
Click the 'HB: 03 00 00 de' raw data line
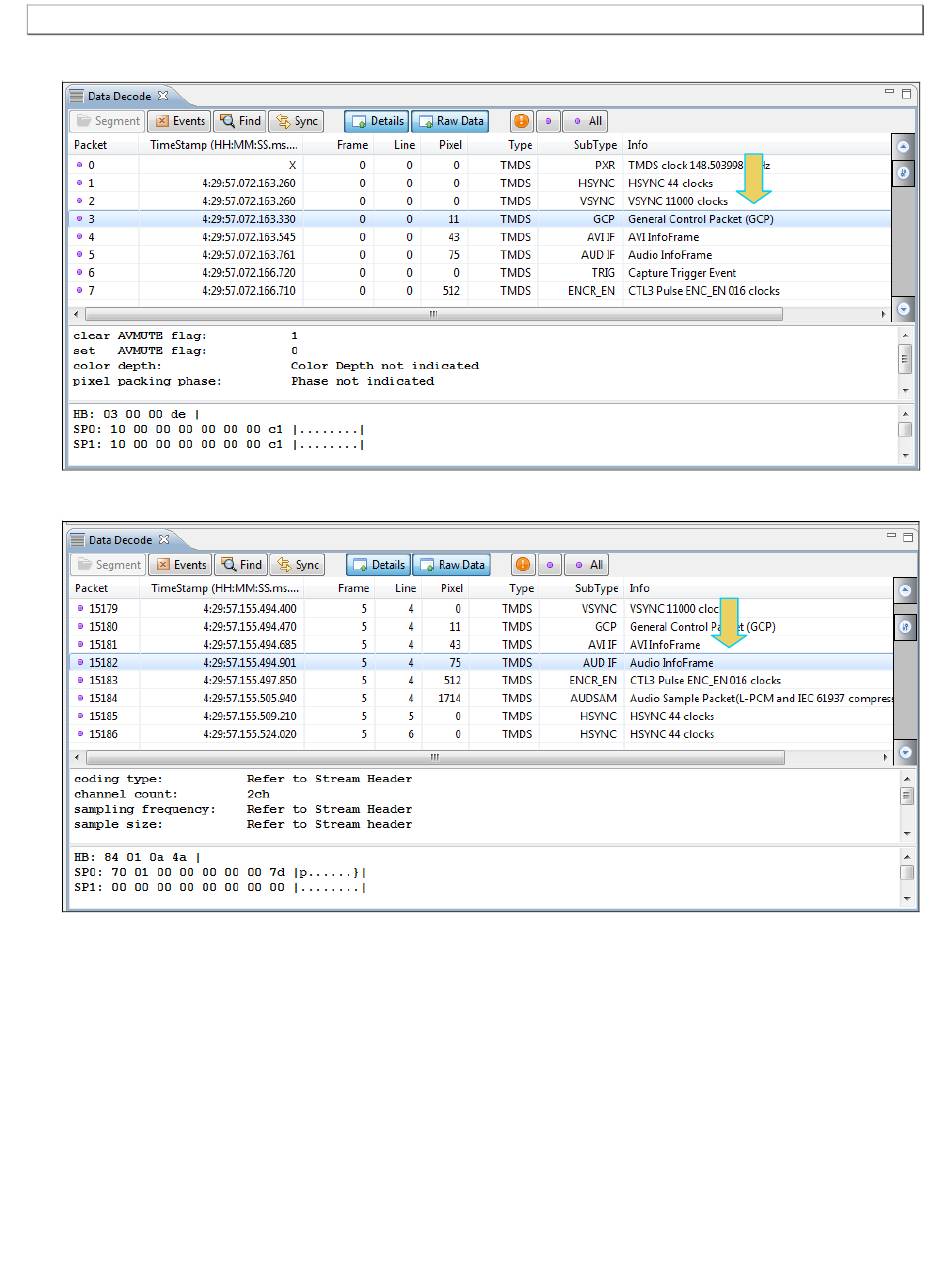[136, 414]
